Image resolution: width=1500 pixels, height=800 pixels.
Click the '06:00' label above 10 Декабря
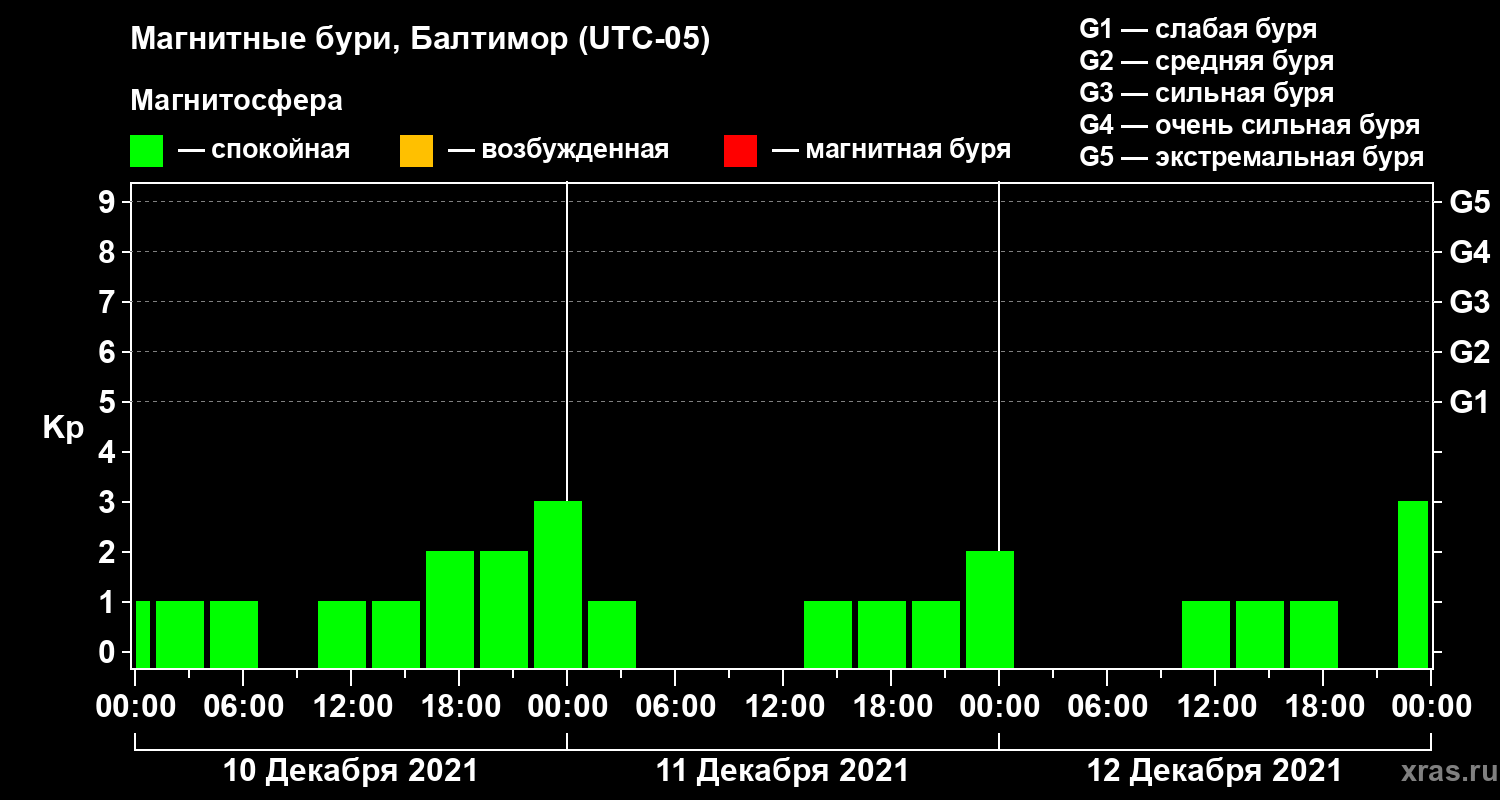[243, 706]
